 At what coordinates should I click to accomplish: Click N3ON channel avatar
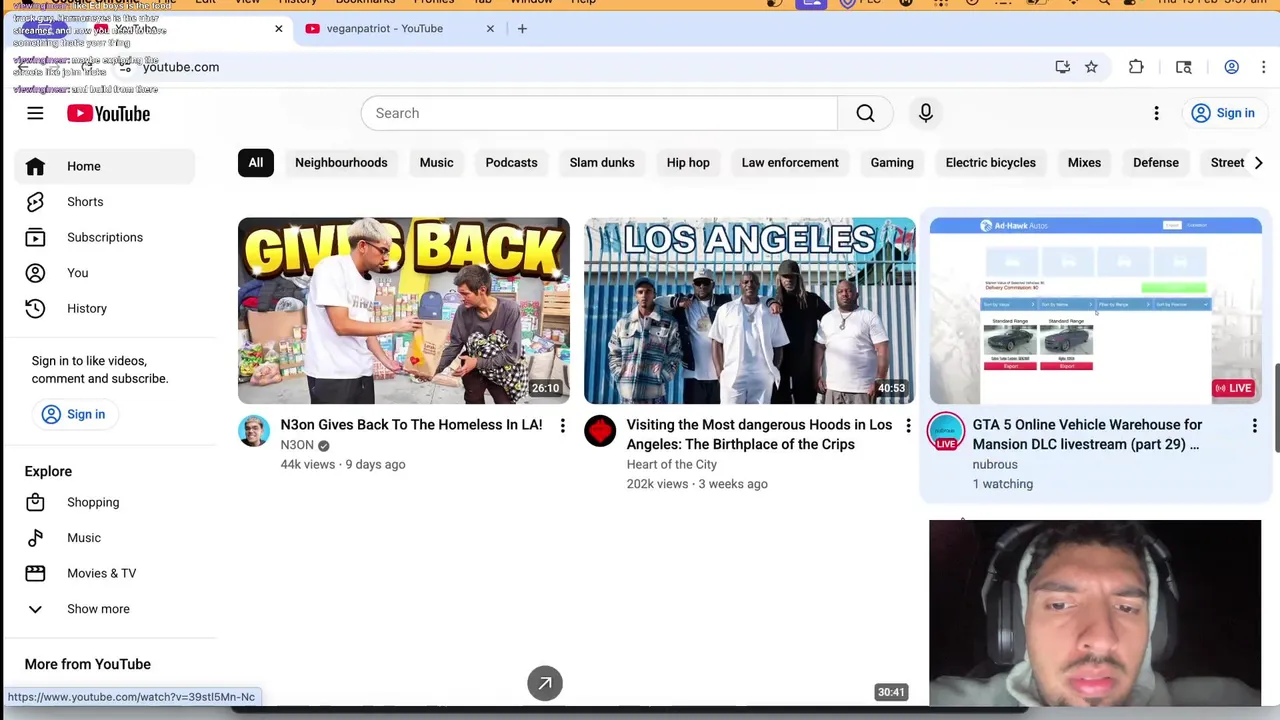(x=254, y=432)
